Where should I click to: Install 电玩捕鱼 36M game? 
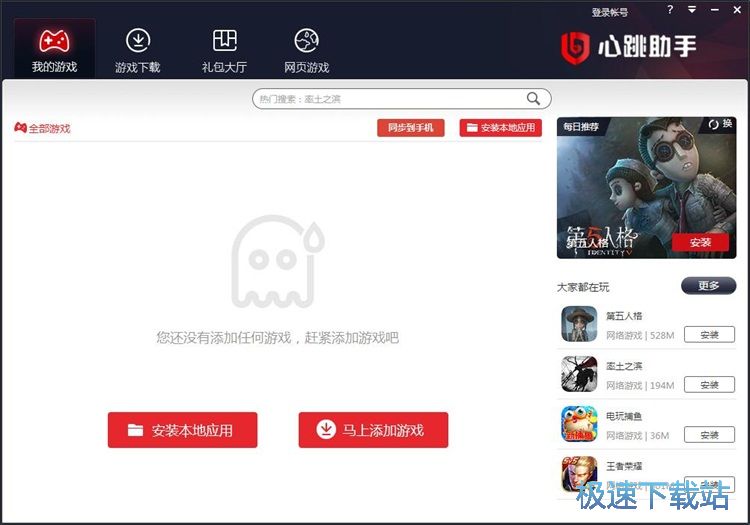point(709,435)
